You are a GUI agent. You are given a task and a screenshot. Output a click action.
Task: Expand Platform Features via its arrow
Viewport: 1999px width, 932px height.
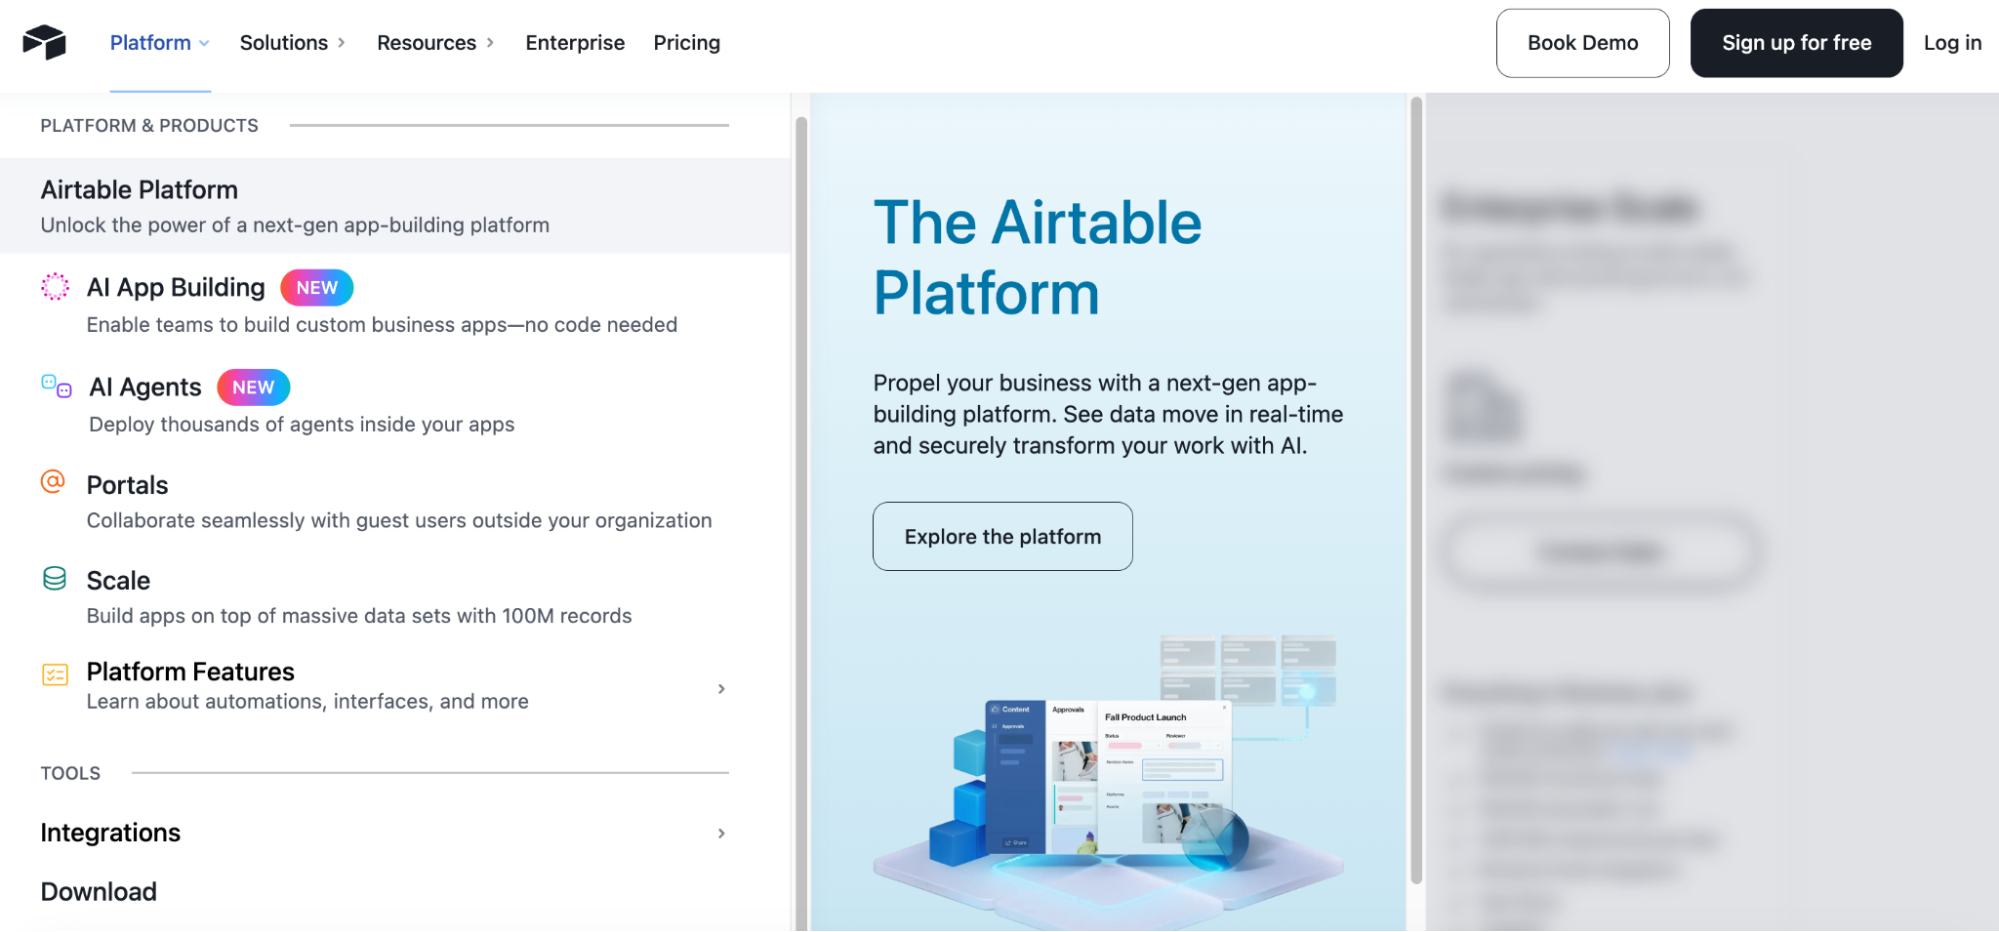(721, 688)
